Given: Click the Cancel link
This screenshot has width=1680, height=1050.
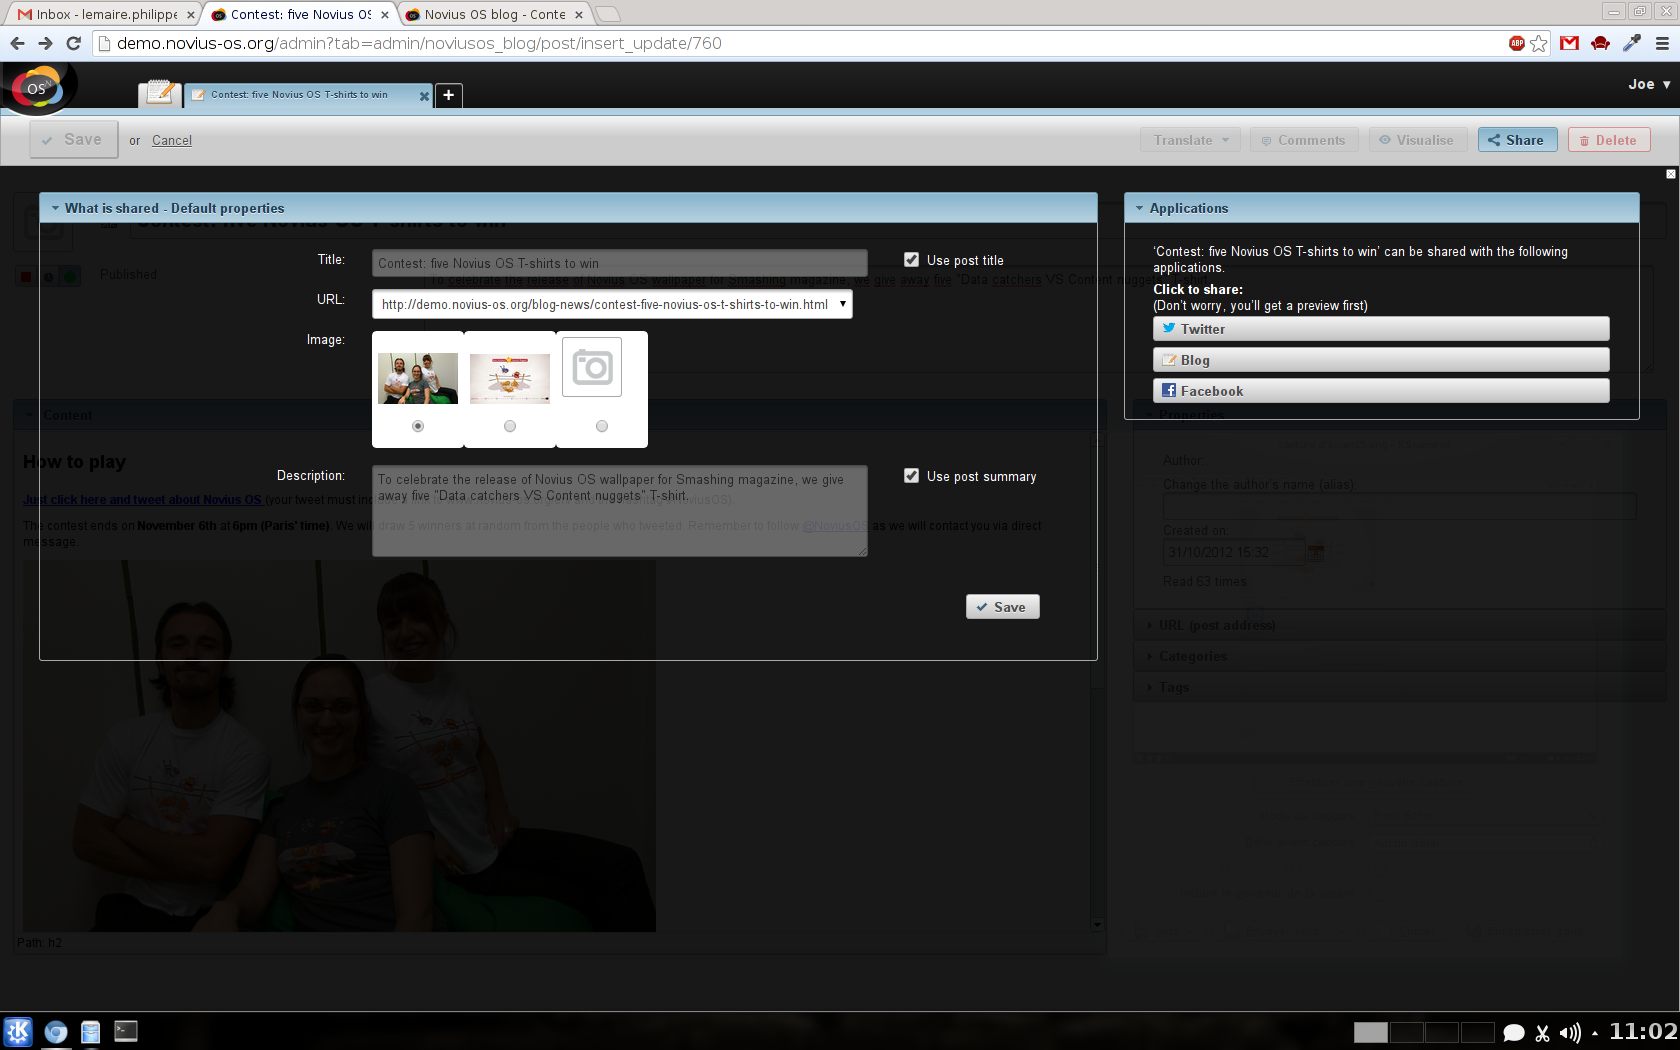Looking at the screenshot, I should click(x=172, y=140).
